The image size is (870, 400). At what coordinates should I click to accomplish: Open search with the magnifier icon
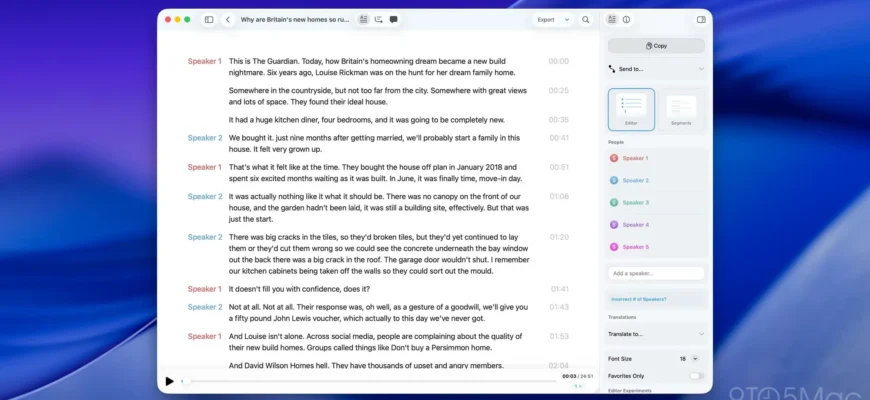pyautogui.click(x=585, y=19)
